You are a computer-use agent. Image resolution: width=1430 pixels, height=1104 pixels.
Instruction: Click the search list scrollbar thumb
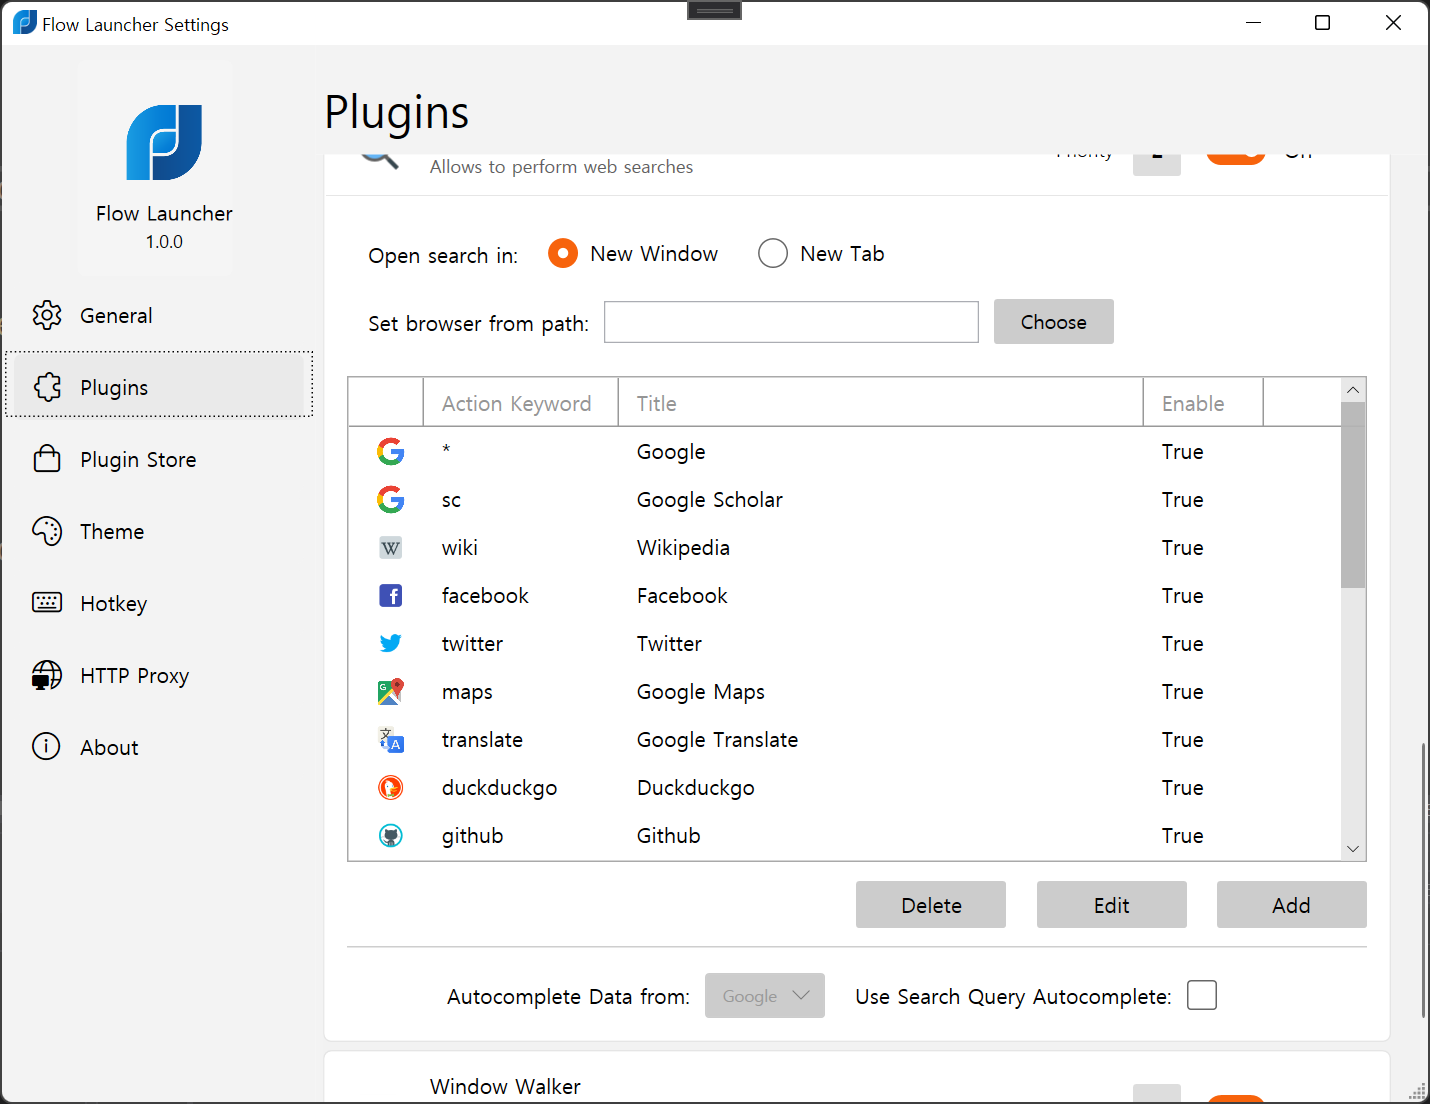click(x=1353, y=495)
